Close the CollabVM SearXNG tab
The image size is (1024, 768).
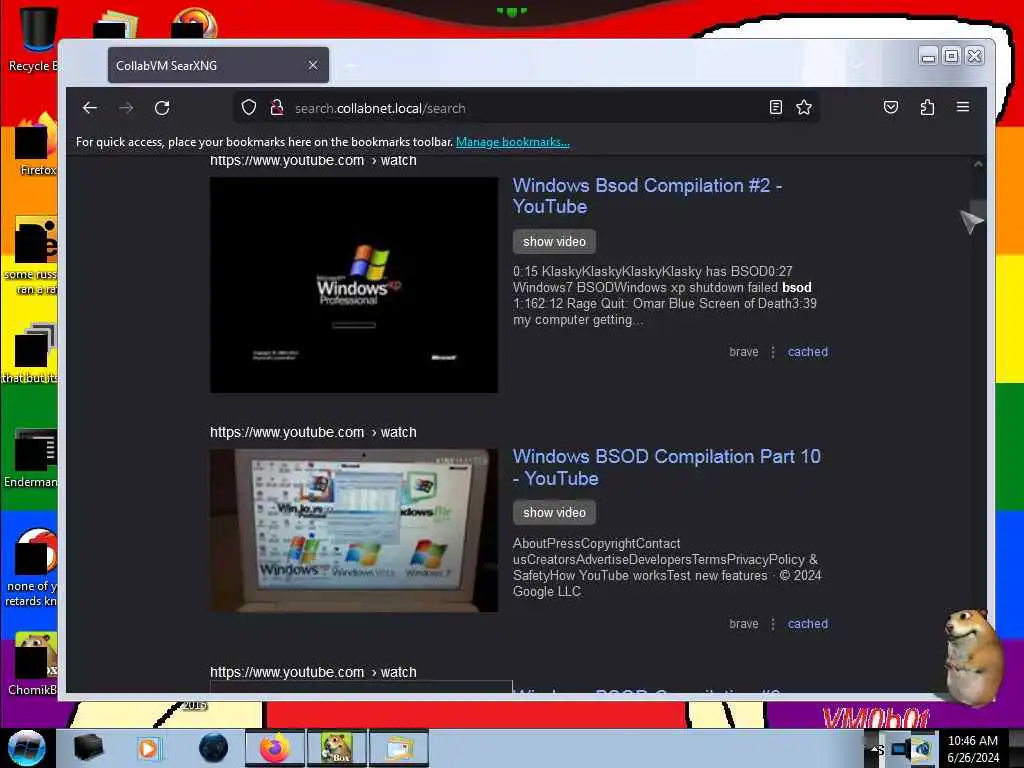pos(313,65)
